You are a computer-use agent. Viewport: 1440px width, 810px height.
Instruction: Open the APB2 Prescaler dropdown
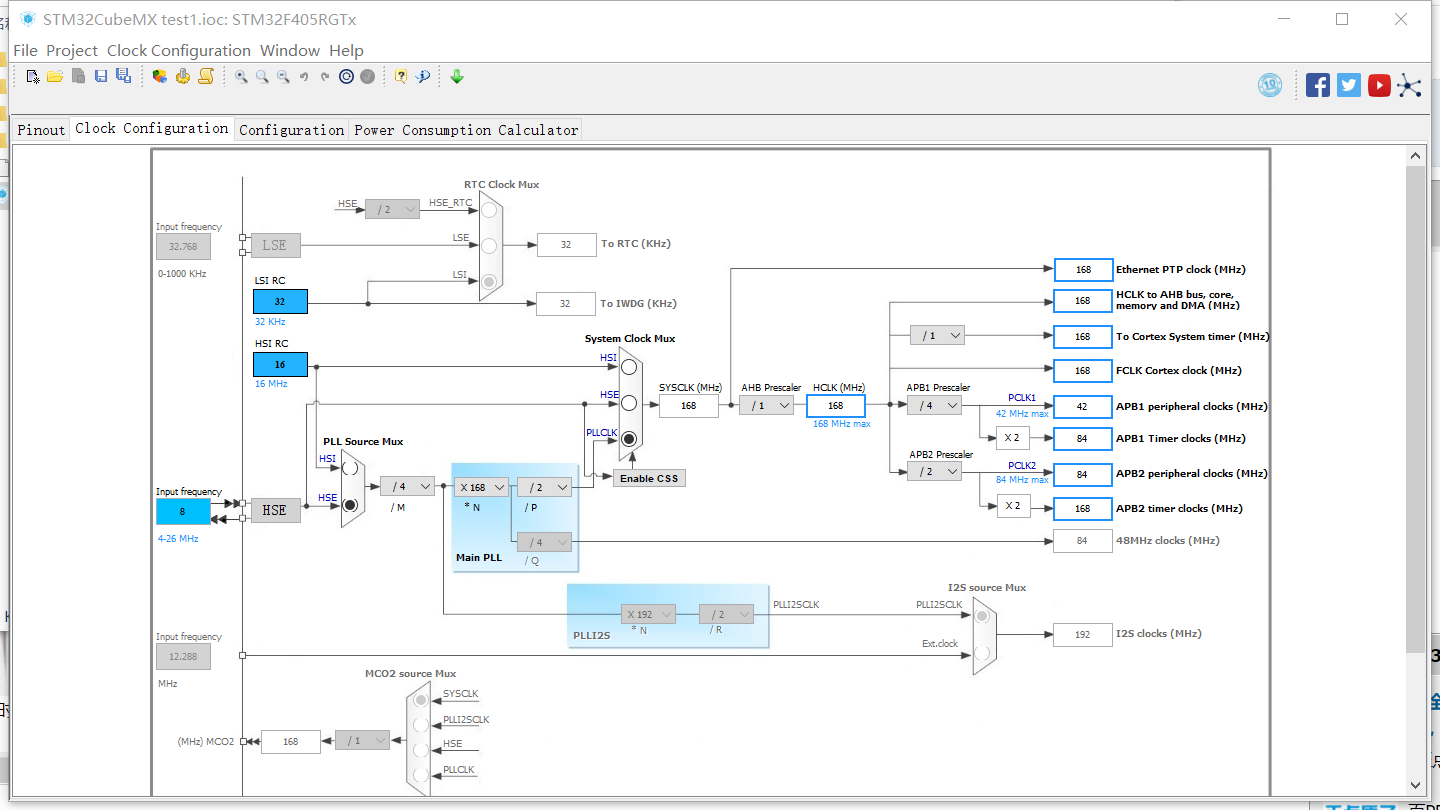click(x=934, y=471)
